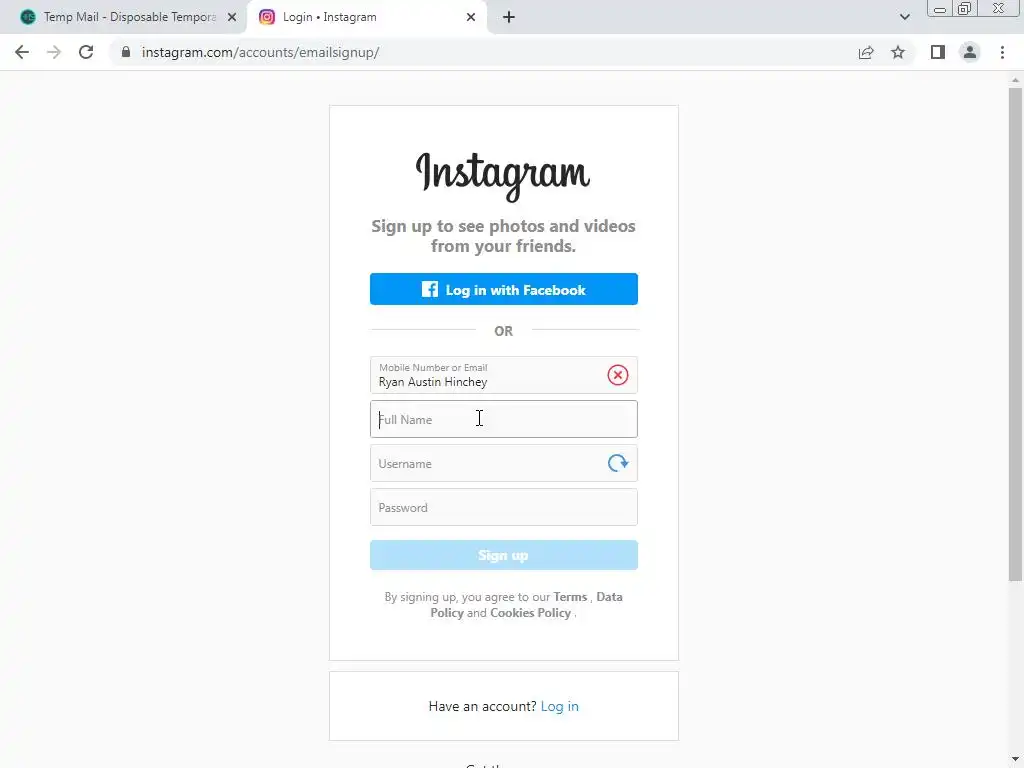Open the share page icon in address bar
This screenshot has height=768, width=1024.
[x=866, y=52]
